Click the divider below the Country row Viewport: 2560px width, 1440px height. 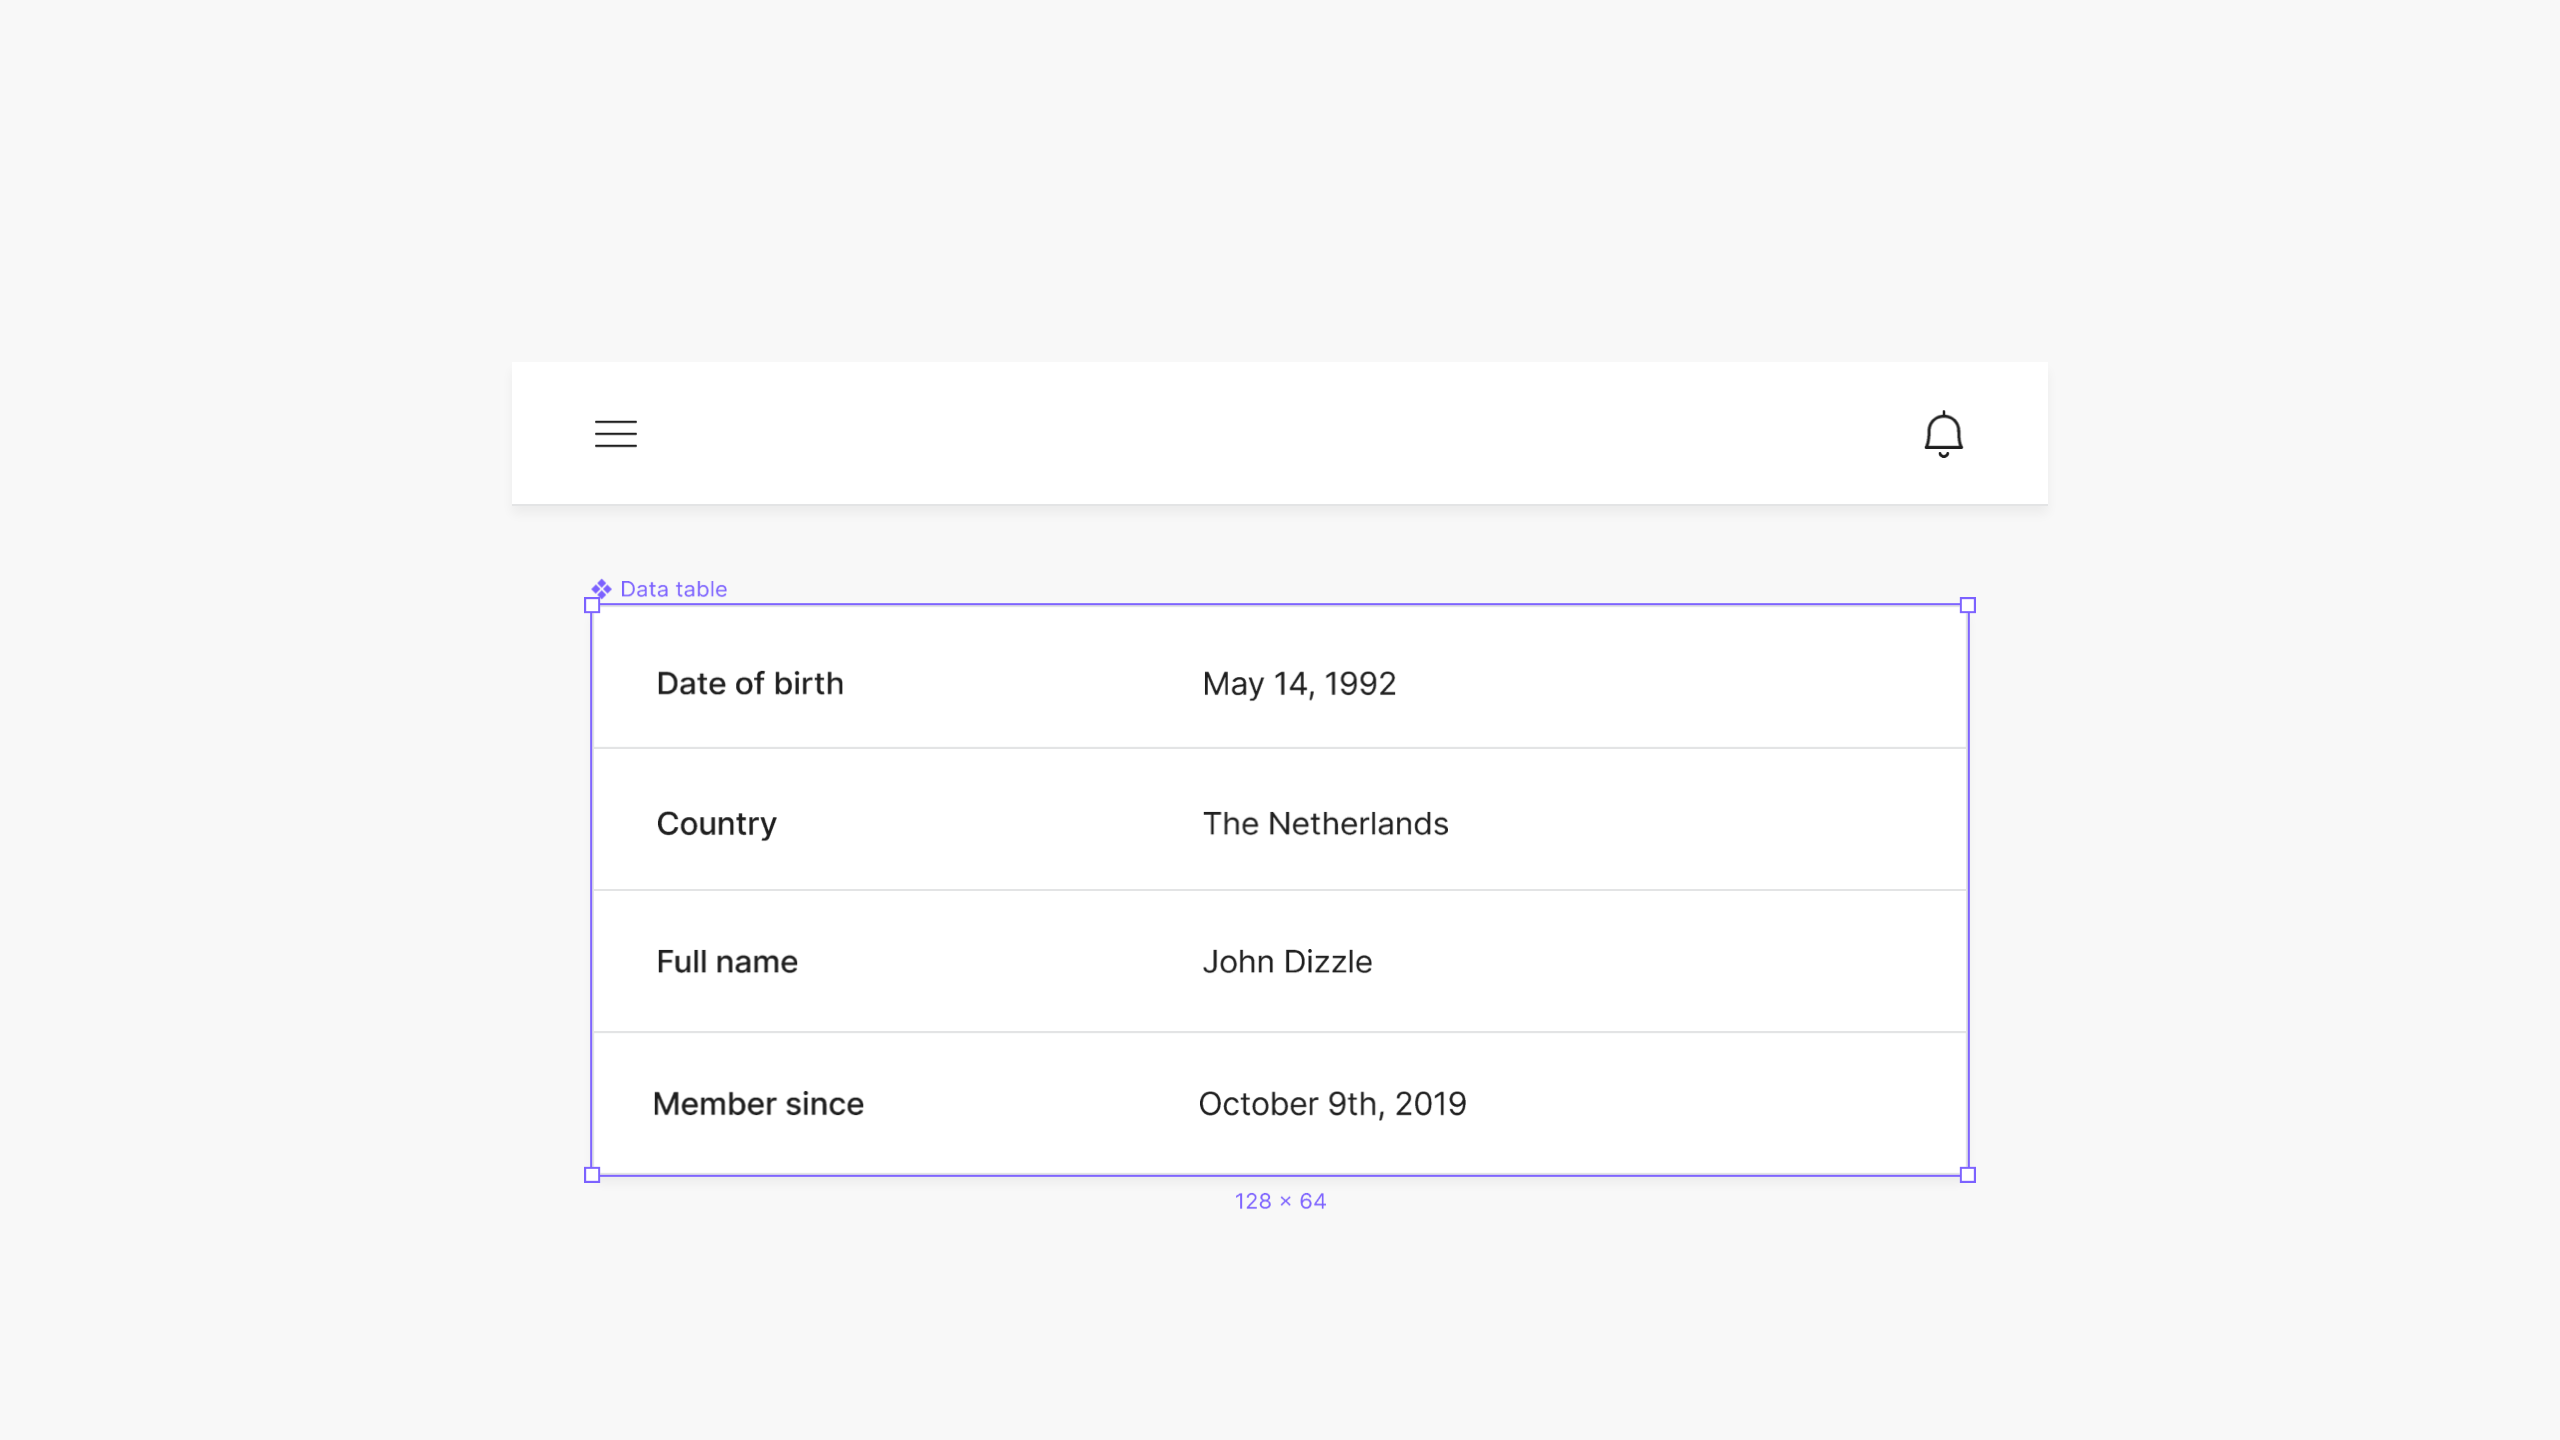(1280, 890)
